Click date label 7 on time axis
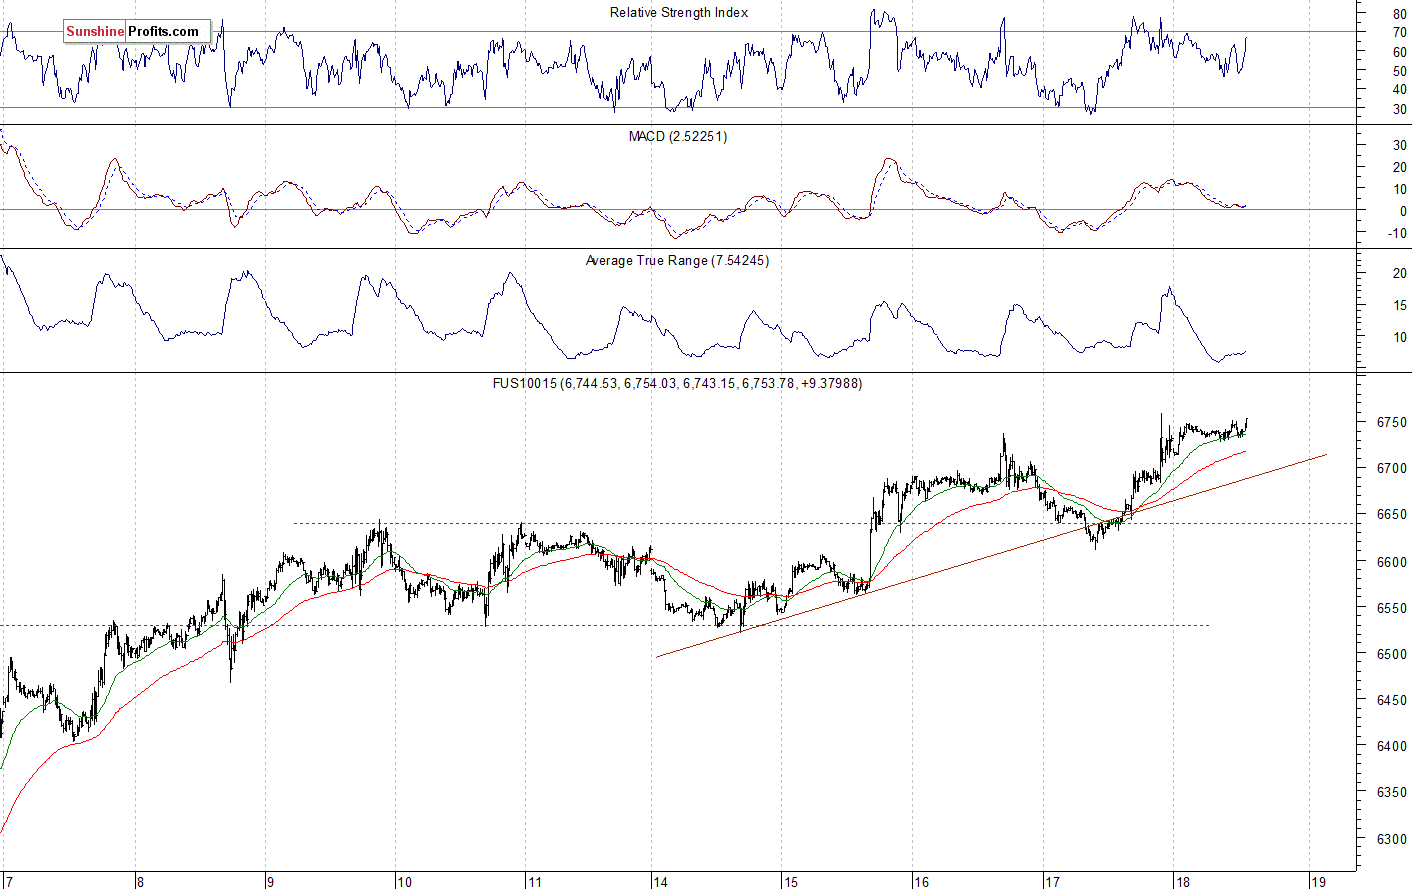1412x889 pixels. 7,881
